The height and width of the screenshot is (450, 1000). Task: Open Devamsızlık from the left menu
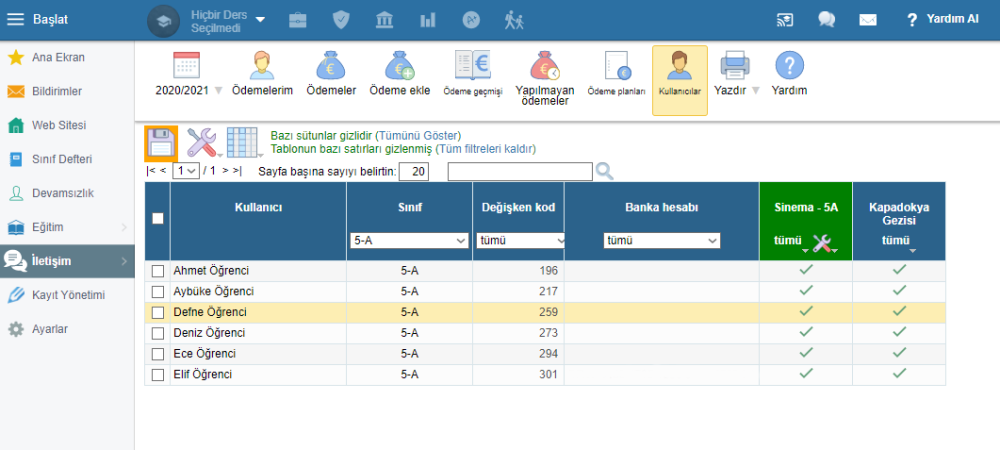[x=62, y=193]
